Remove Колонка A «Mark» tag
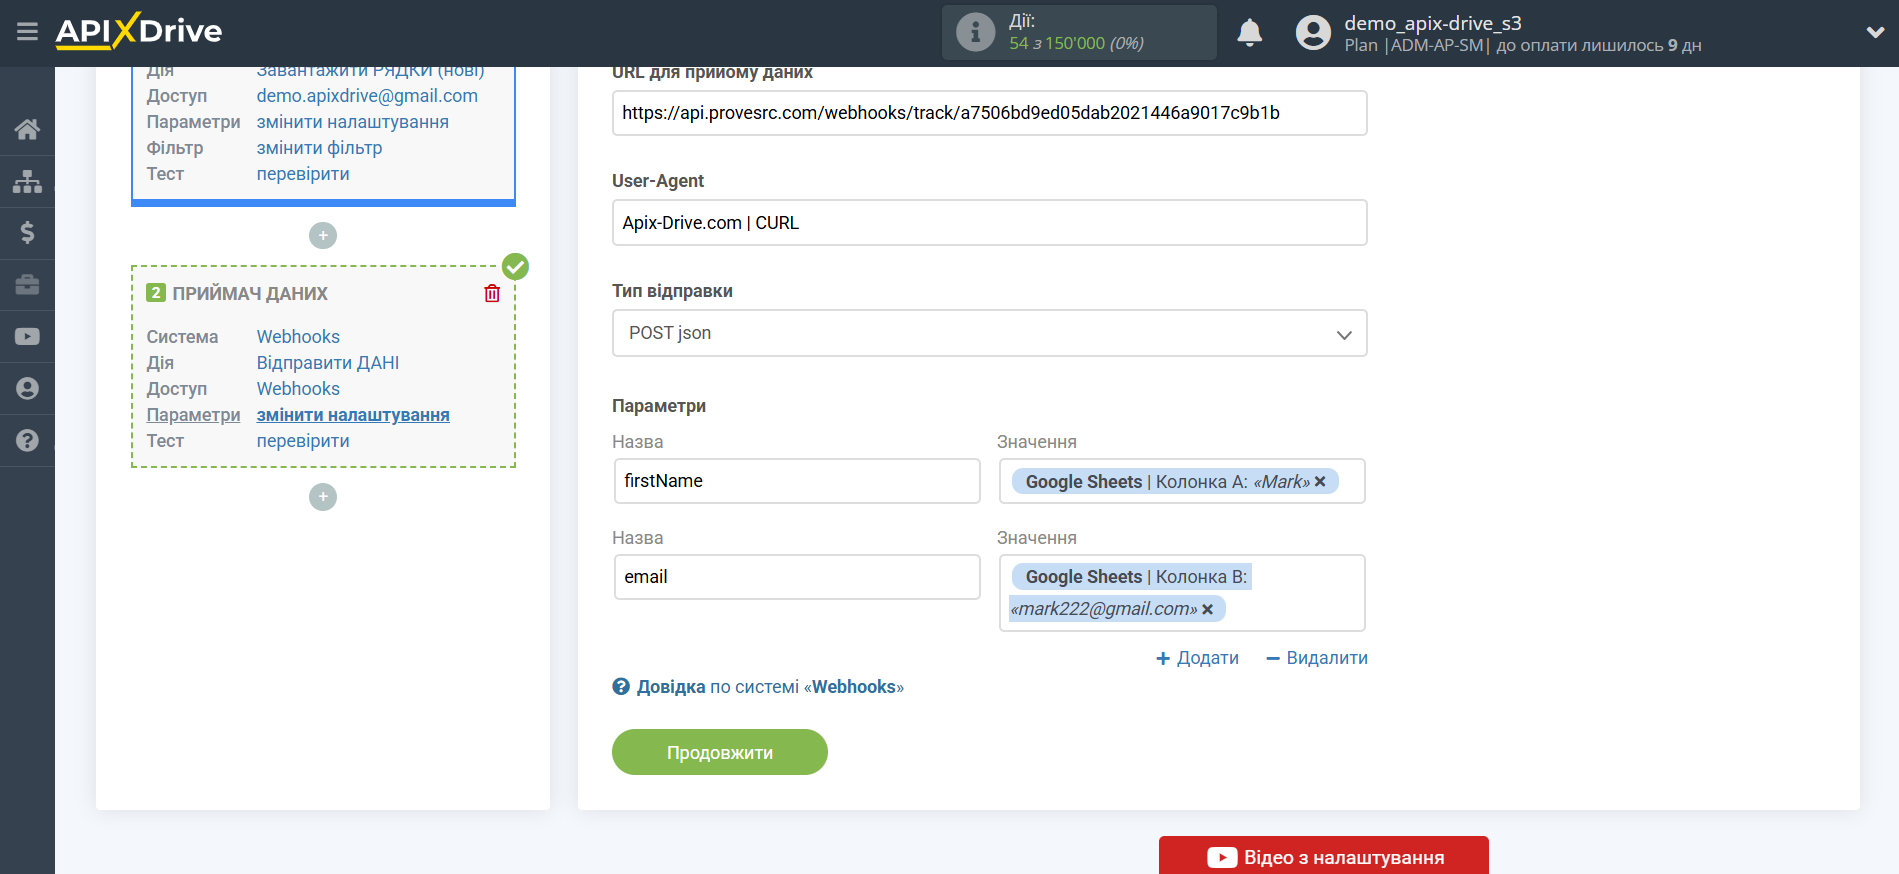 [1320, 482]
